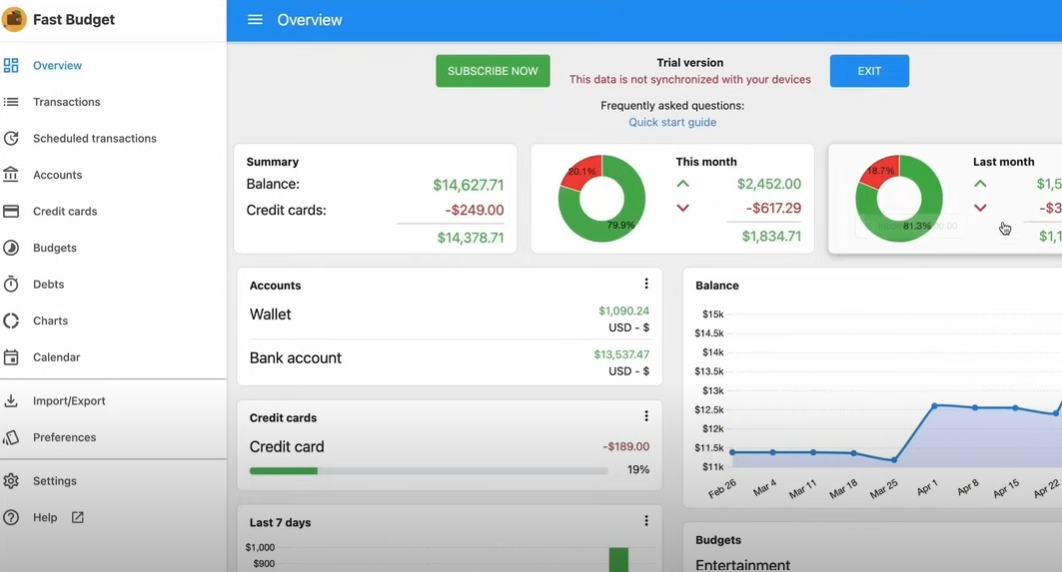The width and height of the screenshot is (1062, 572).
Task: Click the -$189.00 credit card amount
Action: pos(626,447)
